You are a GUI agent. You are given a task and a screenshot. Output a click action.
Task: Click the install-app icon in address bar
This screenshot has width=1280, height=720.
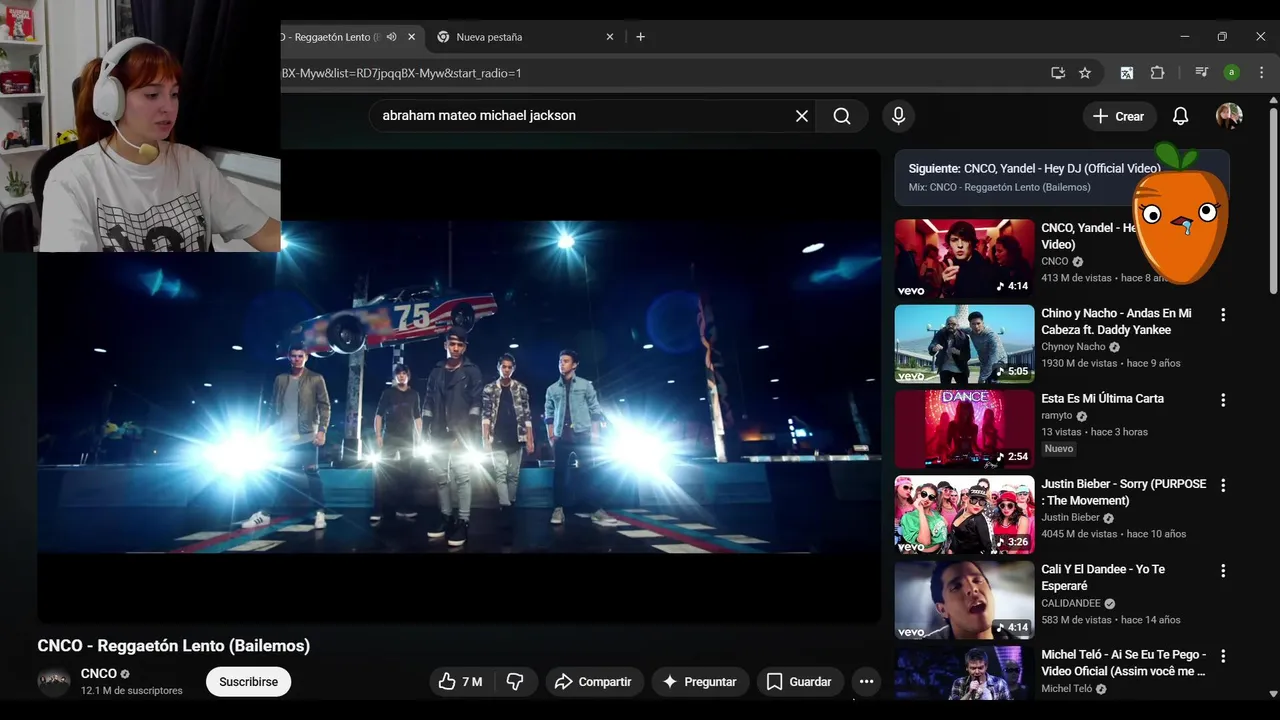coord(1058,73)
